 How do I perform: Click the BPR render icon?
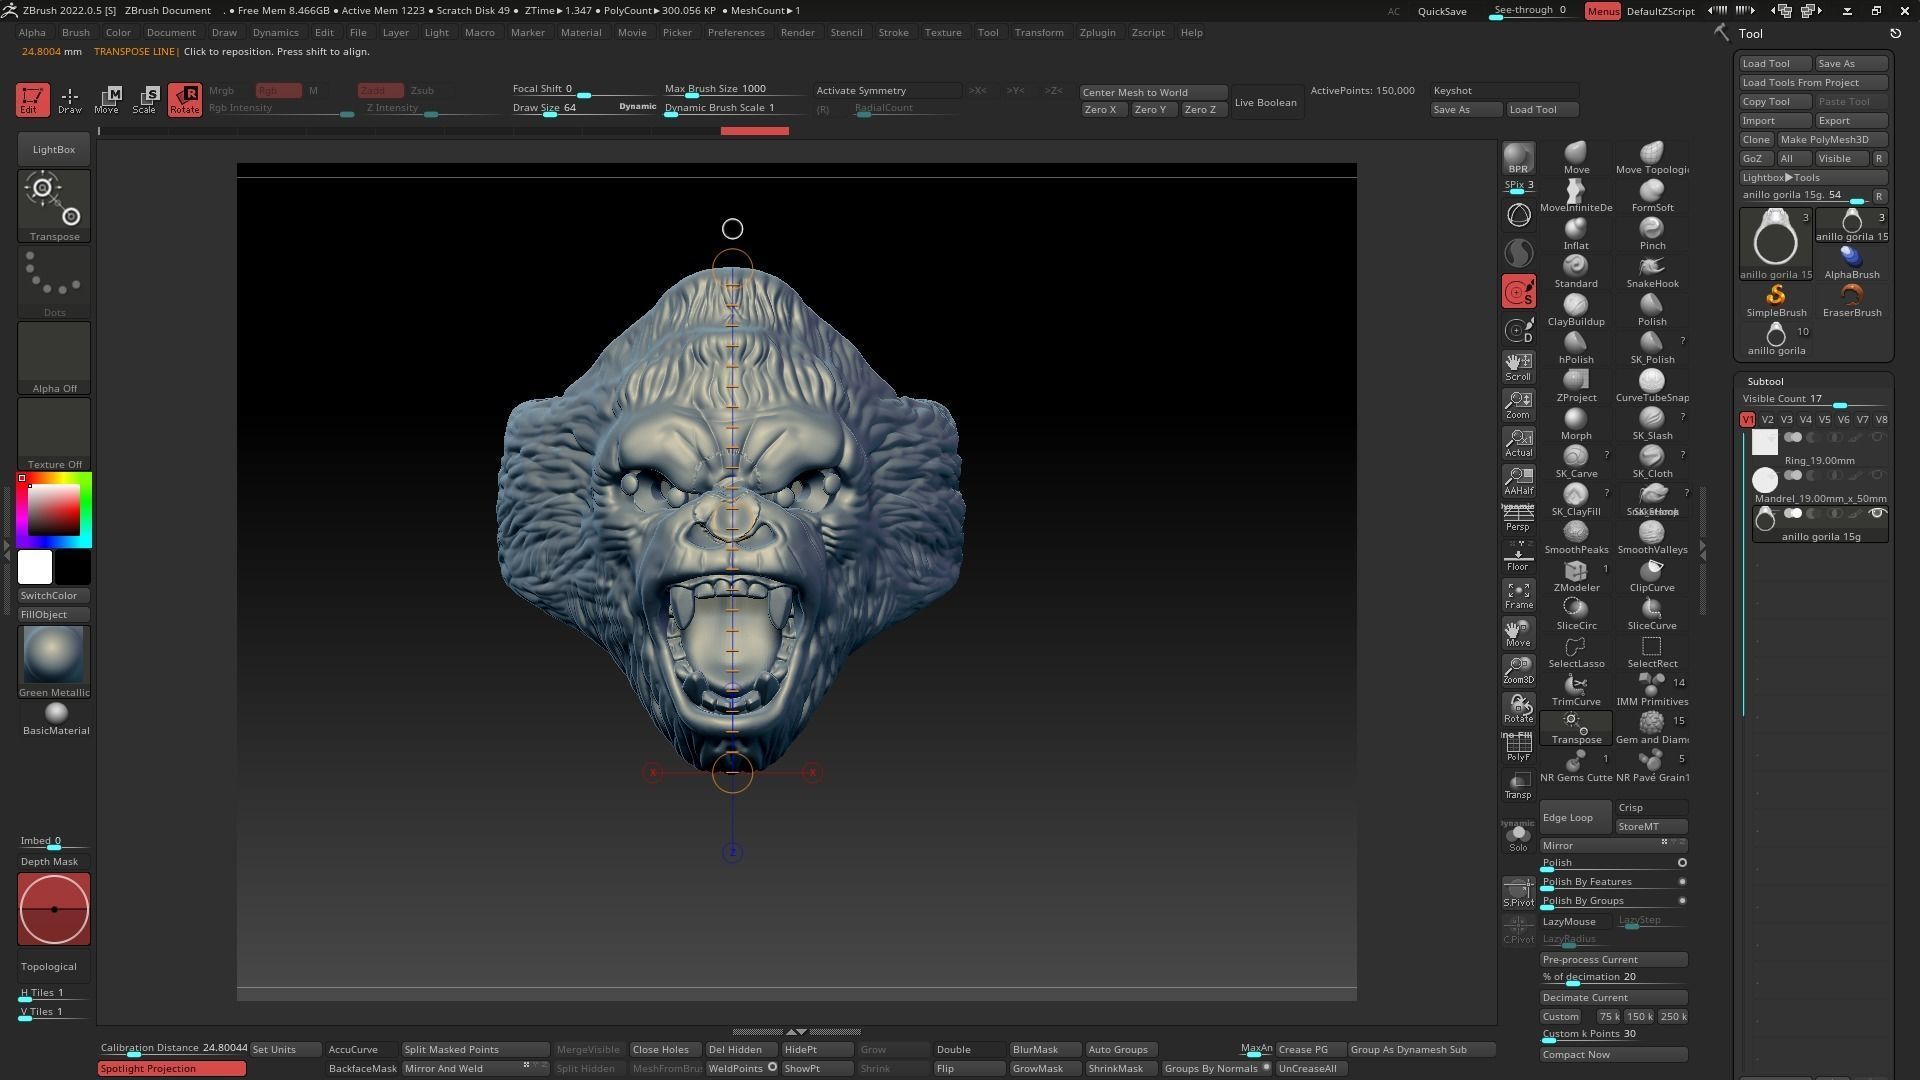point(1518,158)
